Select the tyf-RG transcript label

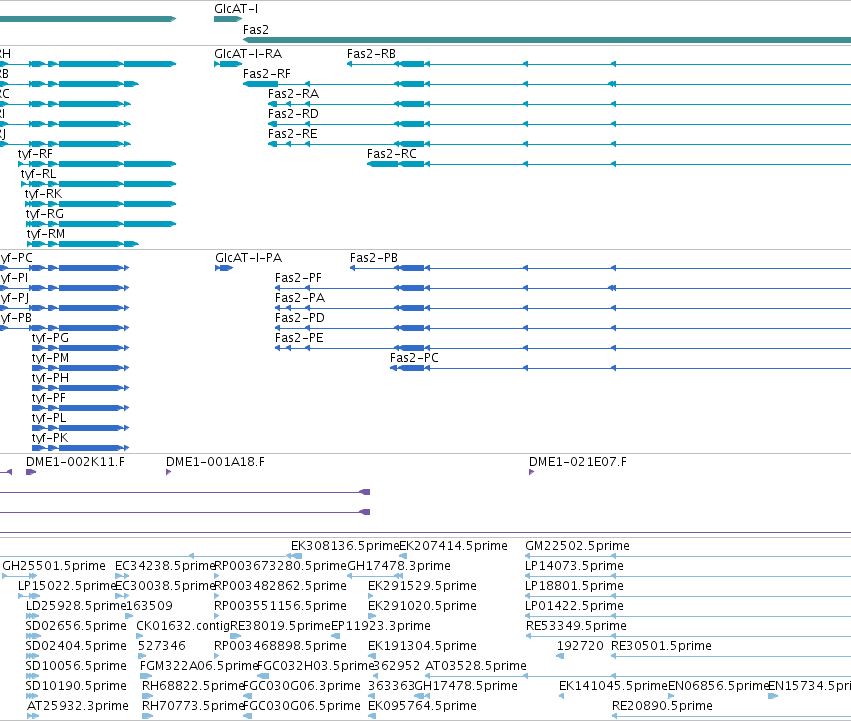(45, 214)
